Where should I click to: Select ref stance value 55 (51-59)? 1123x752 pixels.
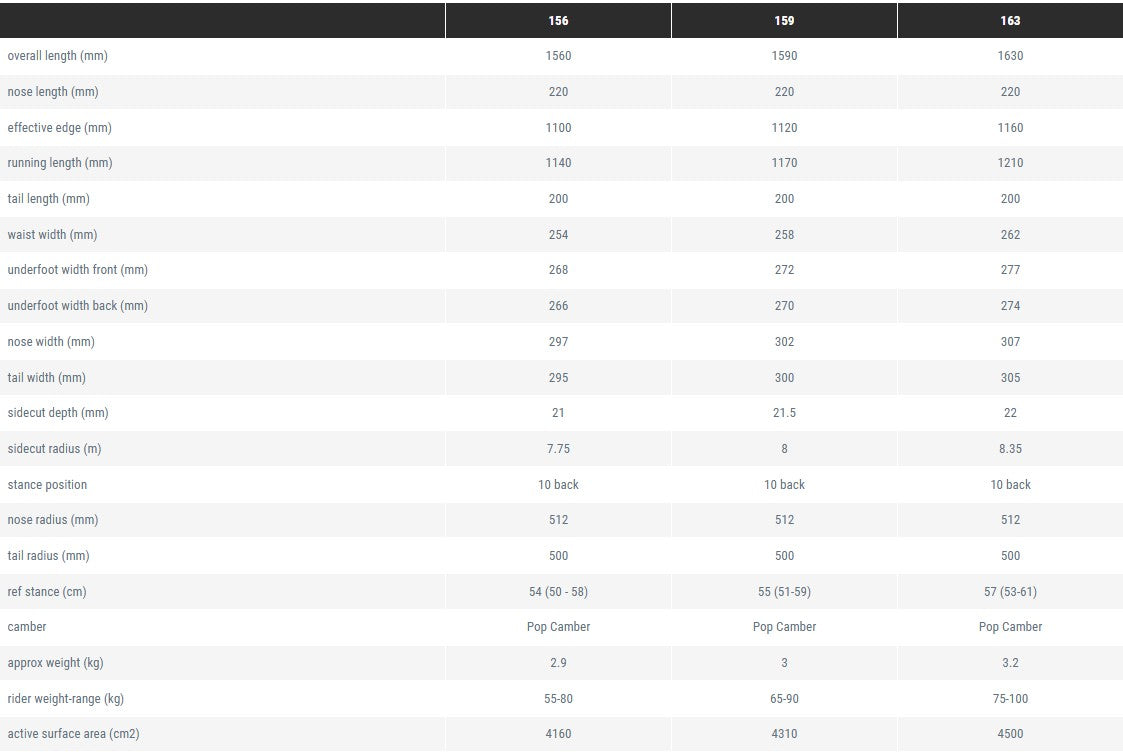point(784,592)
